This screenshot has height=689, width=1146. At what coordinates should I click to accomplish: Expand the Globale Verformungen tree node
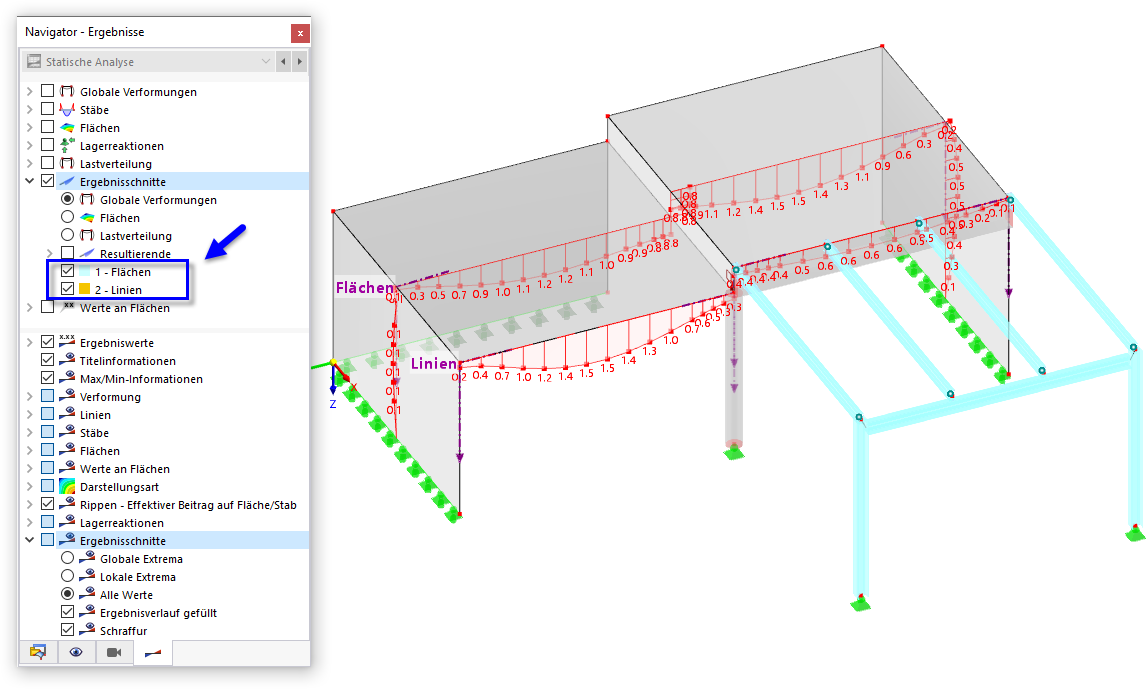click(29, 91)
